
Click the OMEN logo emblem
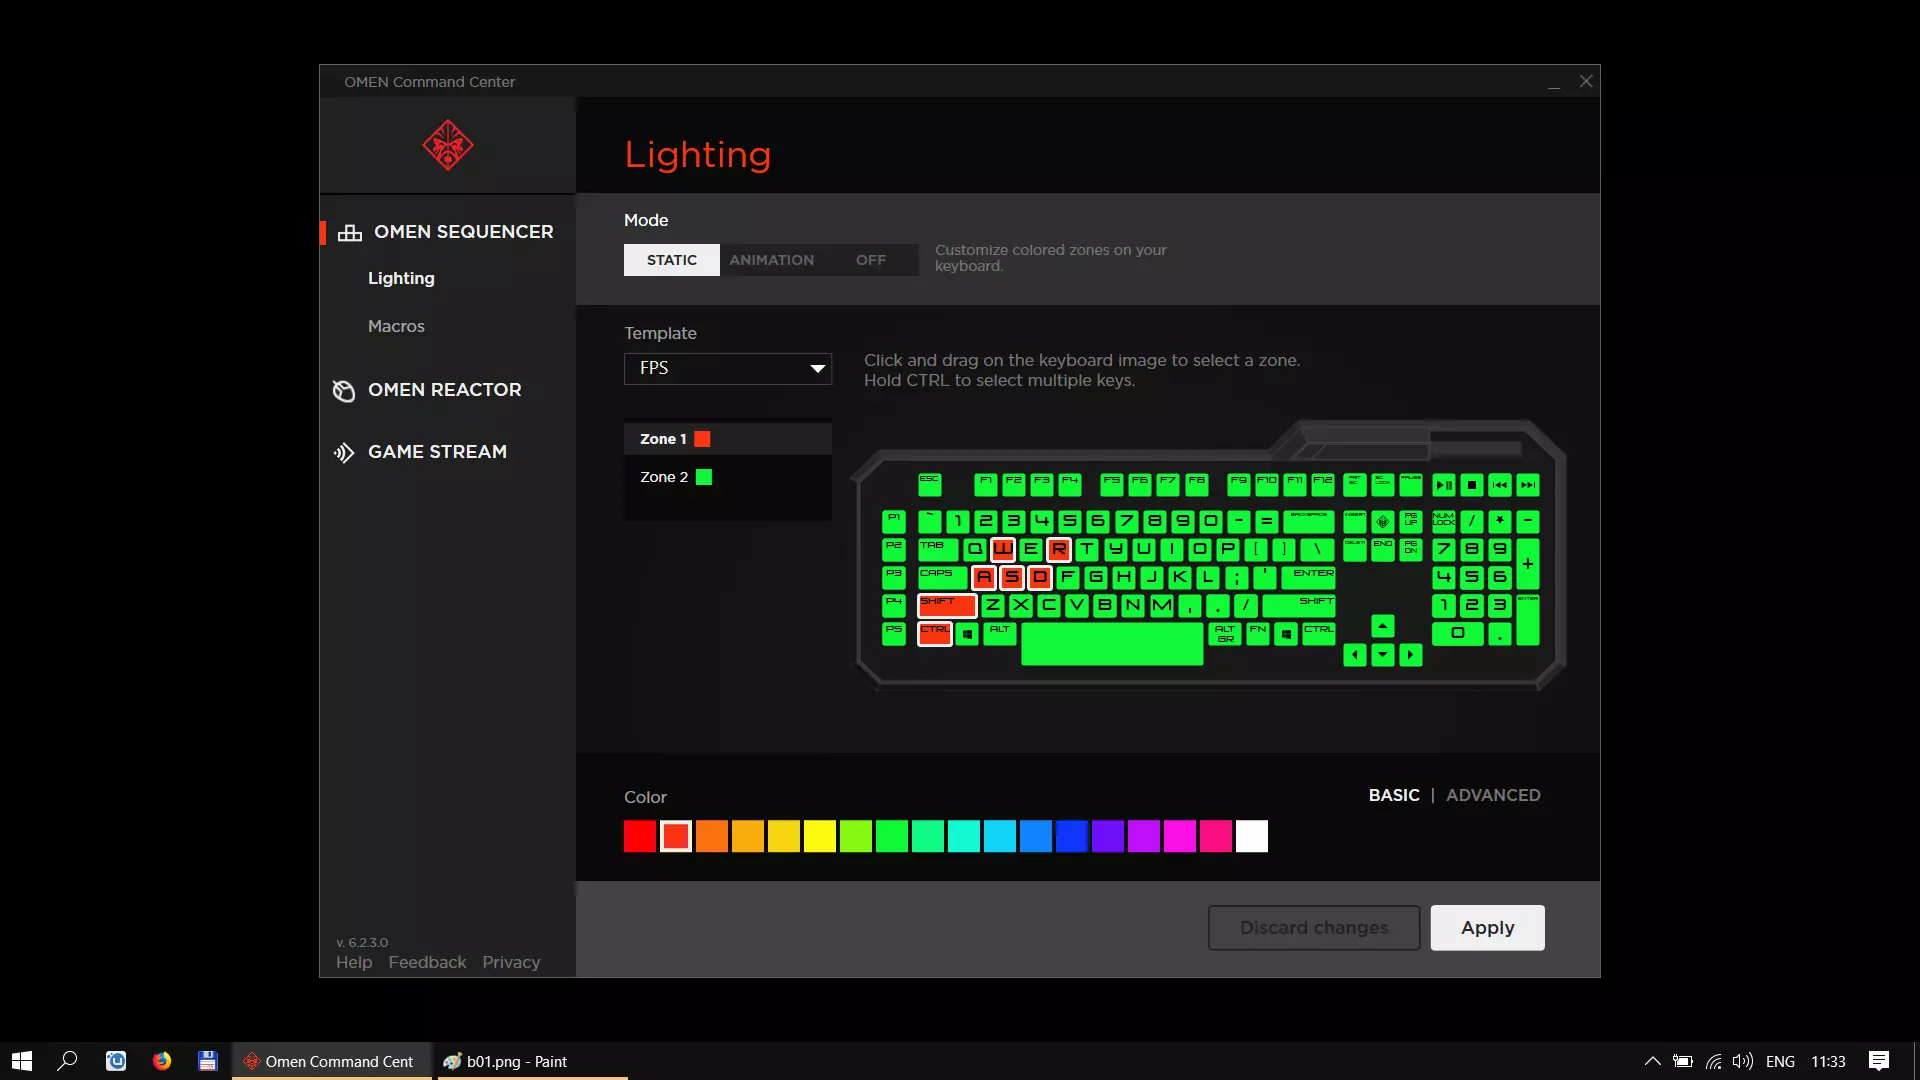click(447, 146)
